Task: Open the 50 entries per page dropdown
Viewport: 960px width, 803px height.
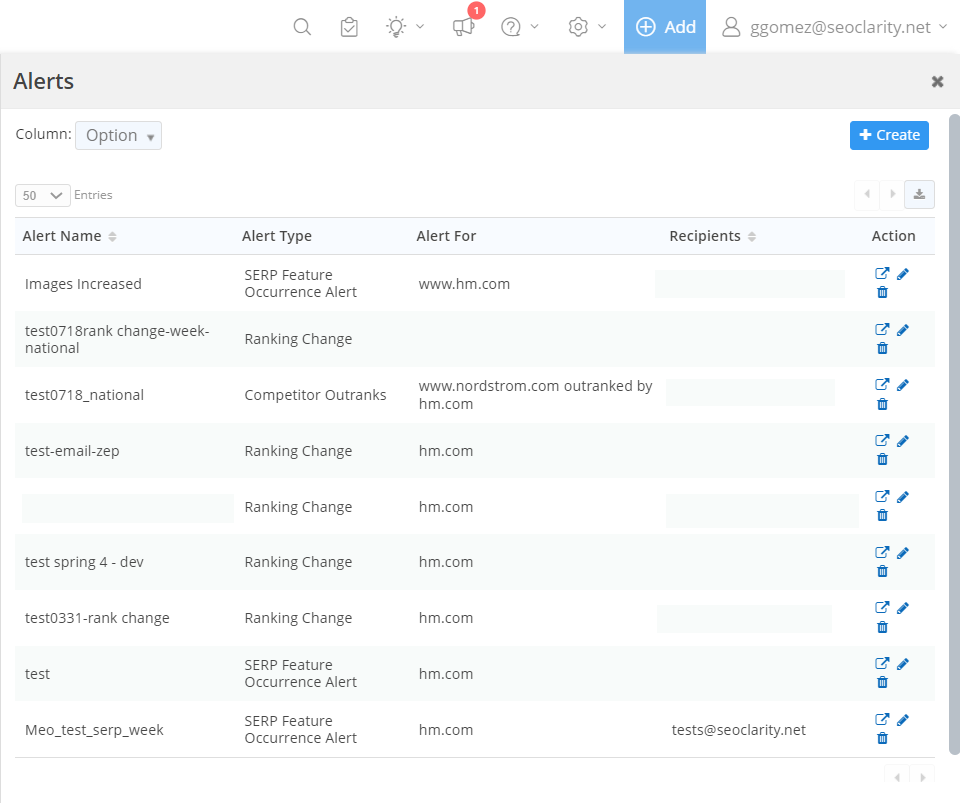Action: point(43,195)
